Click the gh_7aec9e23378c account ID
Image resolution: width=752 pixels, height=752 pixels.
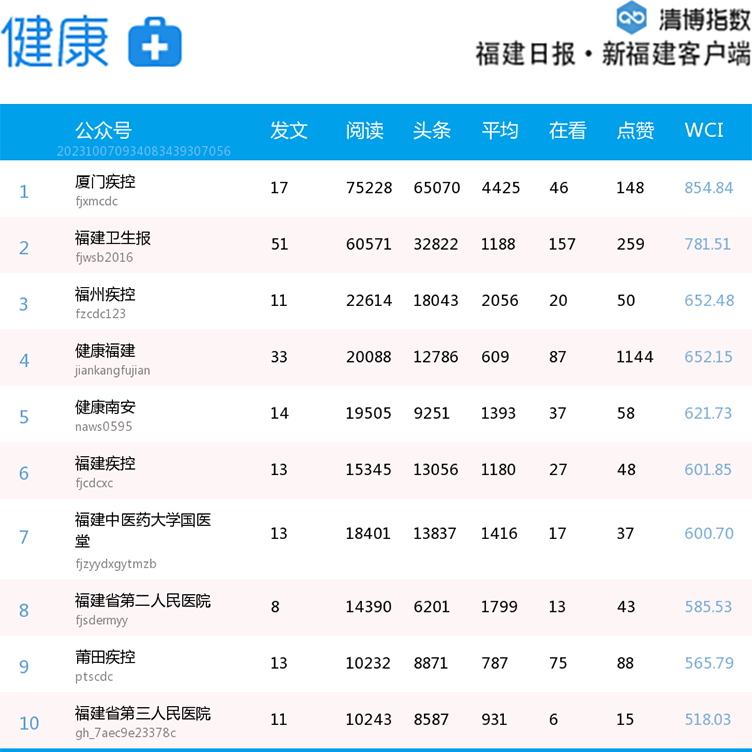126,733
